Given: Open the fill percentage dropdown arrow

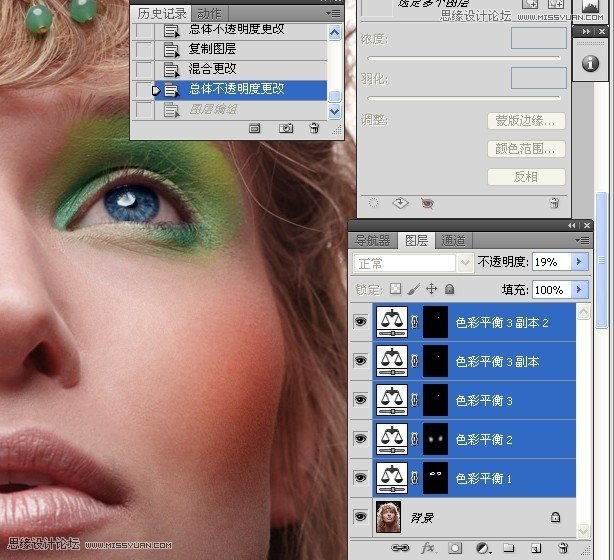Looking at the screenshot, I should (x=578, y=289).
